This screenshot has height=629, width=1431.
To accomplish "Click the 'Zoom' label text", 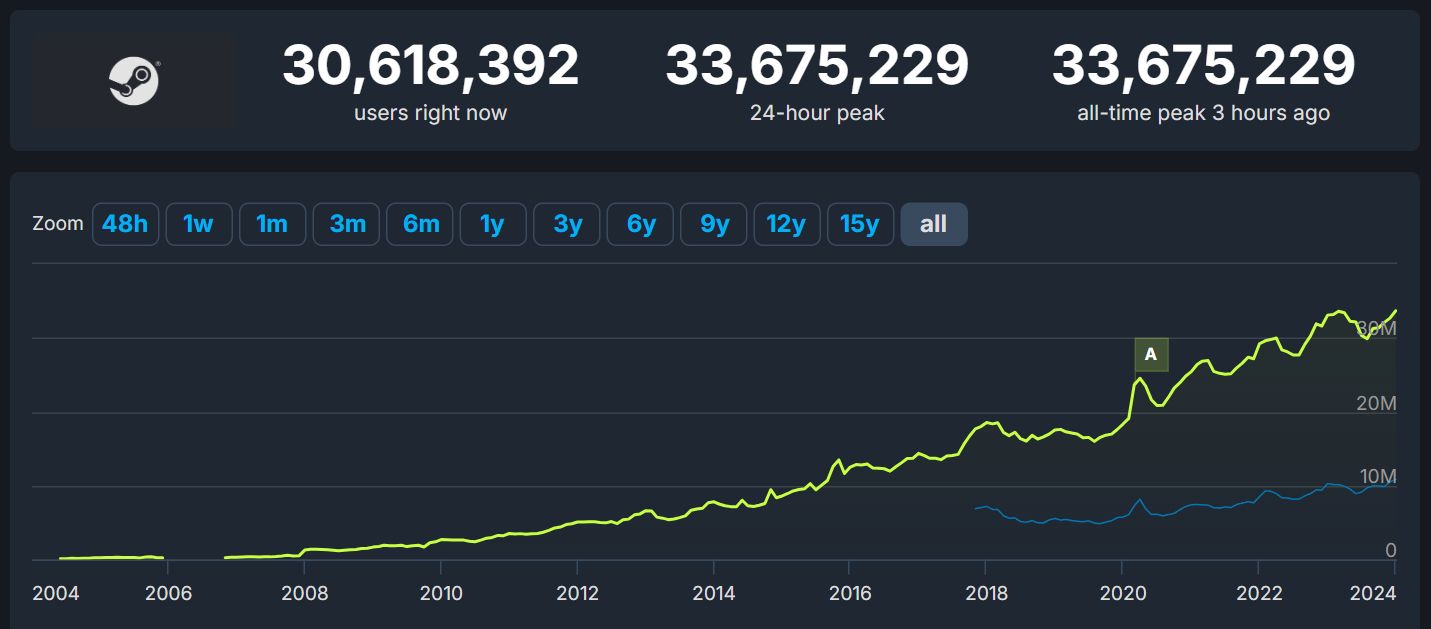I will [58, 223].
